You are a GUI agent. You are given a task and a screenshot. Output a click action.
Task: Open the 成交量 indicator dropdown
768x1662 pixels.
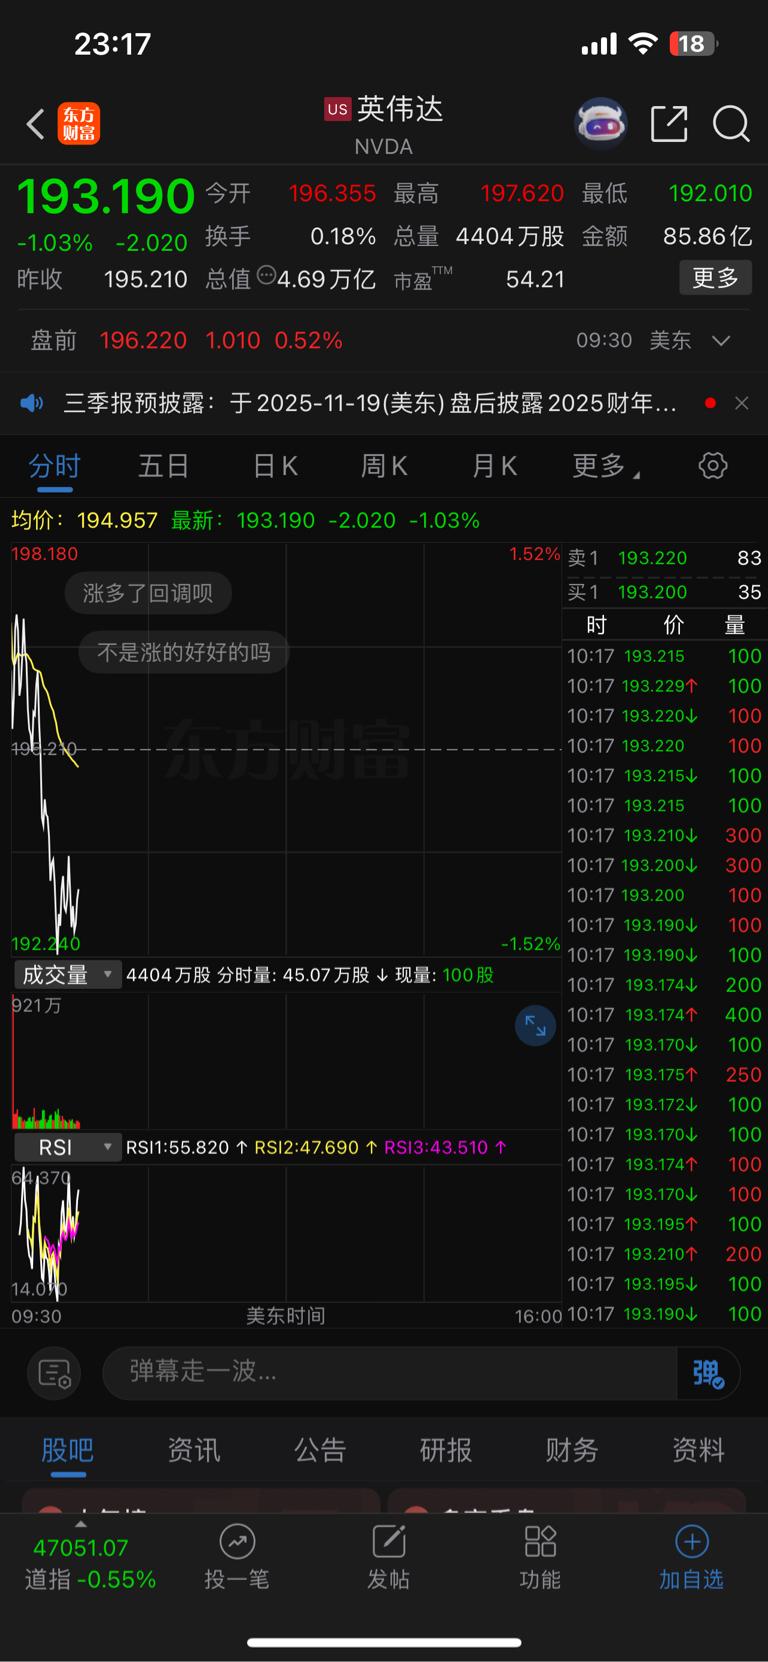[67, 975]
